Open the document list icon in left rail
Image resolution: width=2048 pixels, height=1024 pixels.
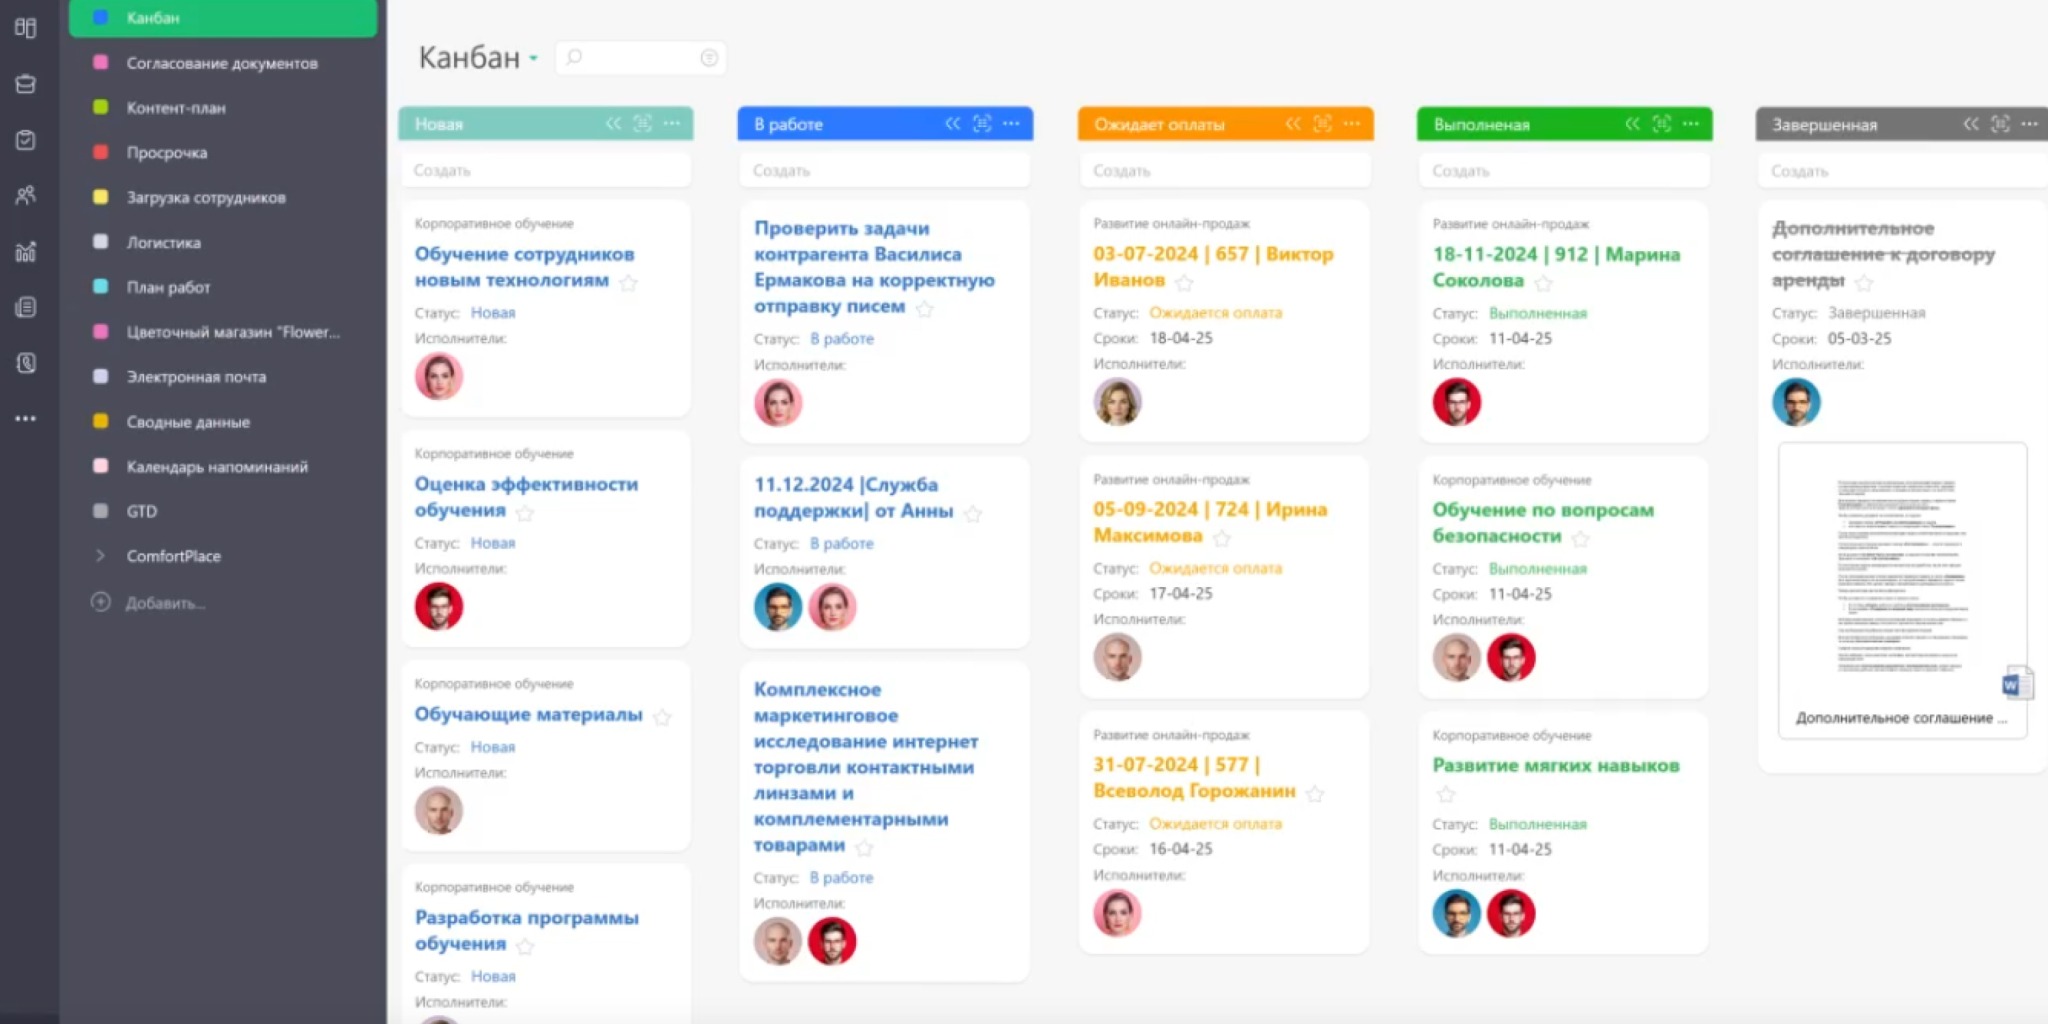click(26, 307)
